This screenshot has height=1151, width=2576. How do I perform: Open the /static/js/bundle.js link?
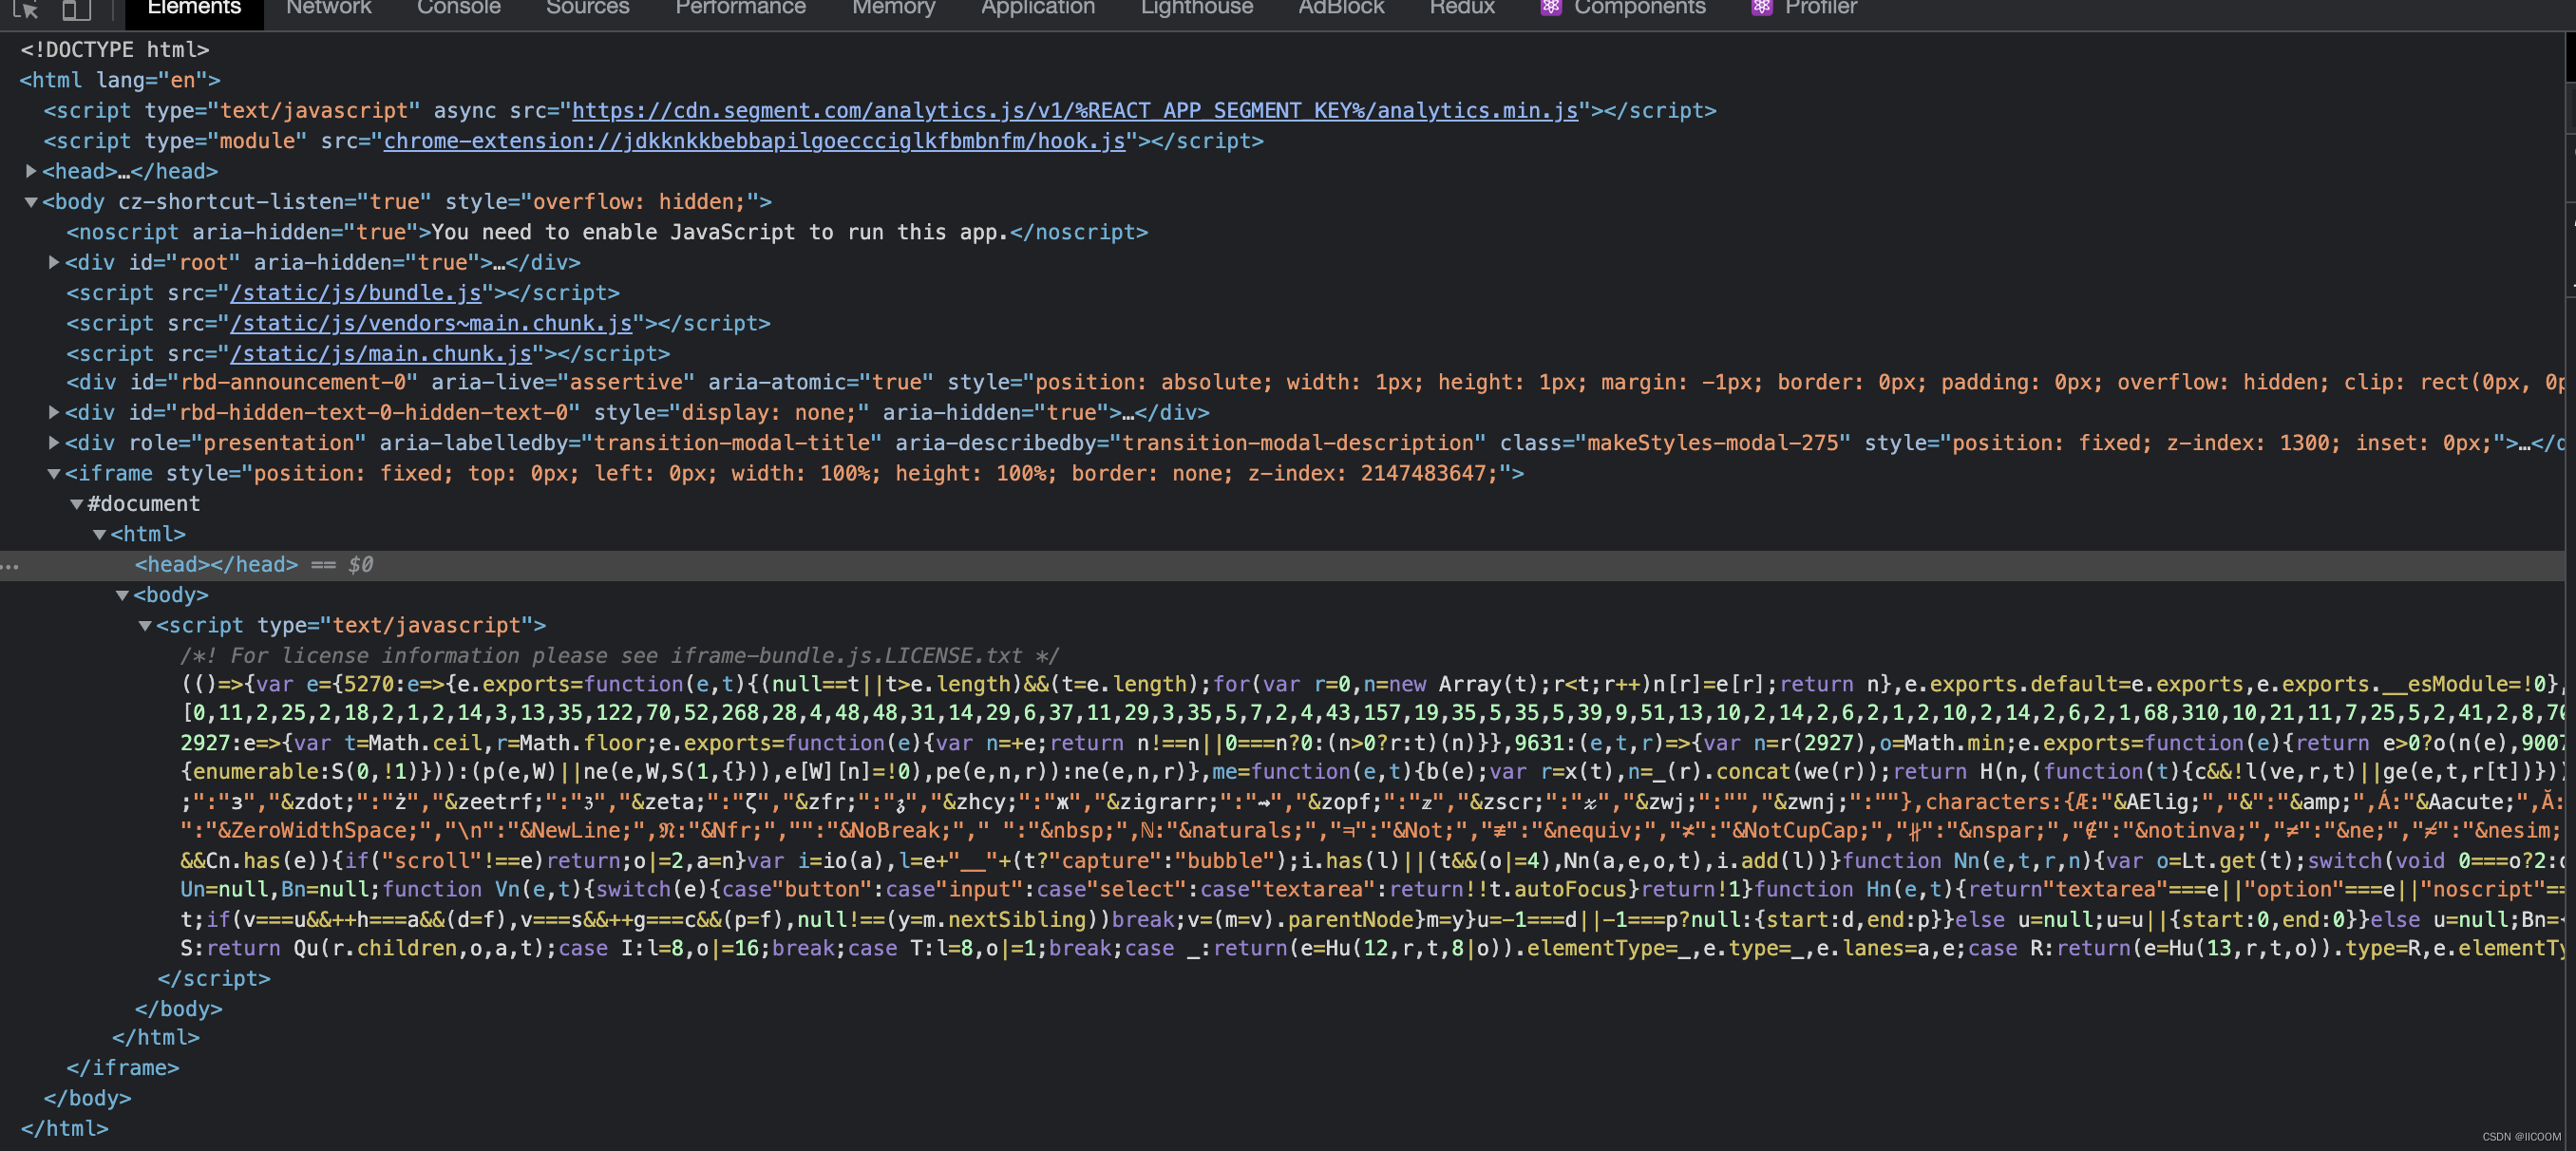coord(356,293)
